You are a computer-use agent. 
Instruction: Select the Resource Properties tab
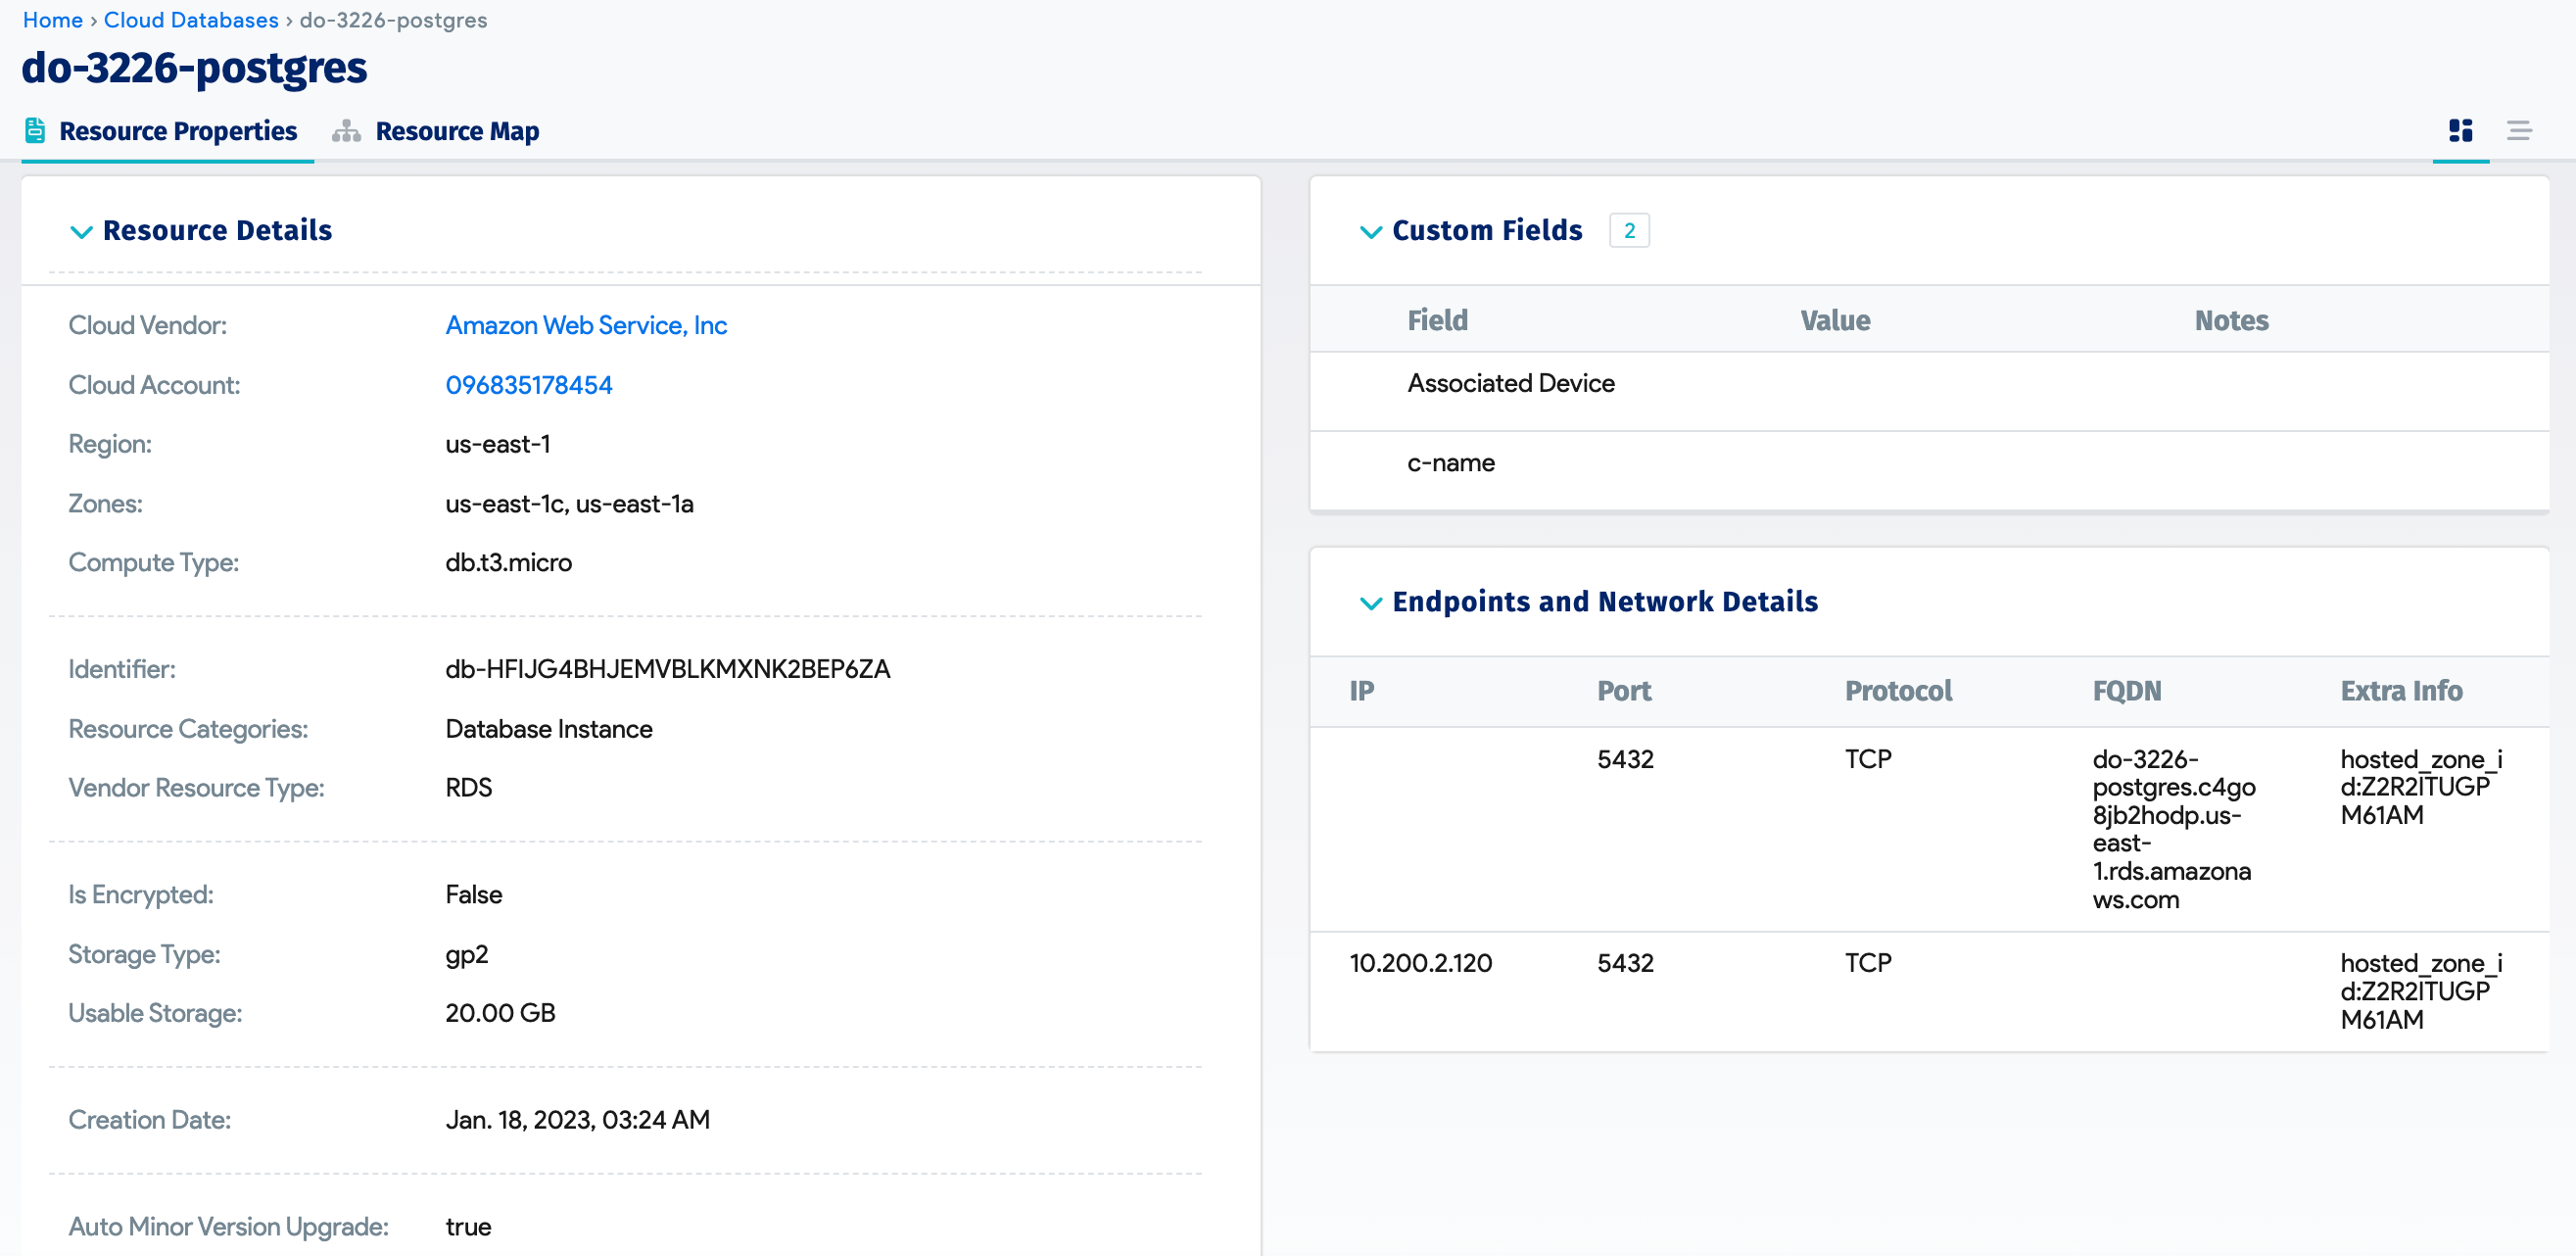[177, 131]
